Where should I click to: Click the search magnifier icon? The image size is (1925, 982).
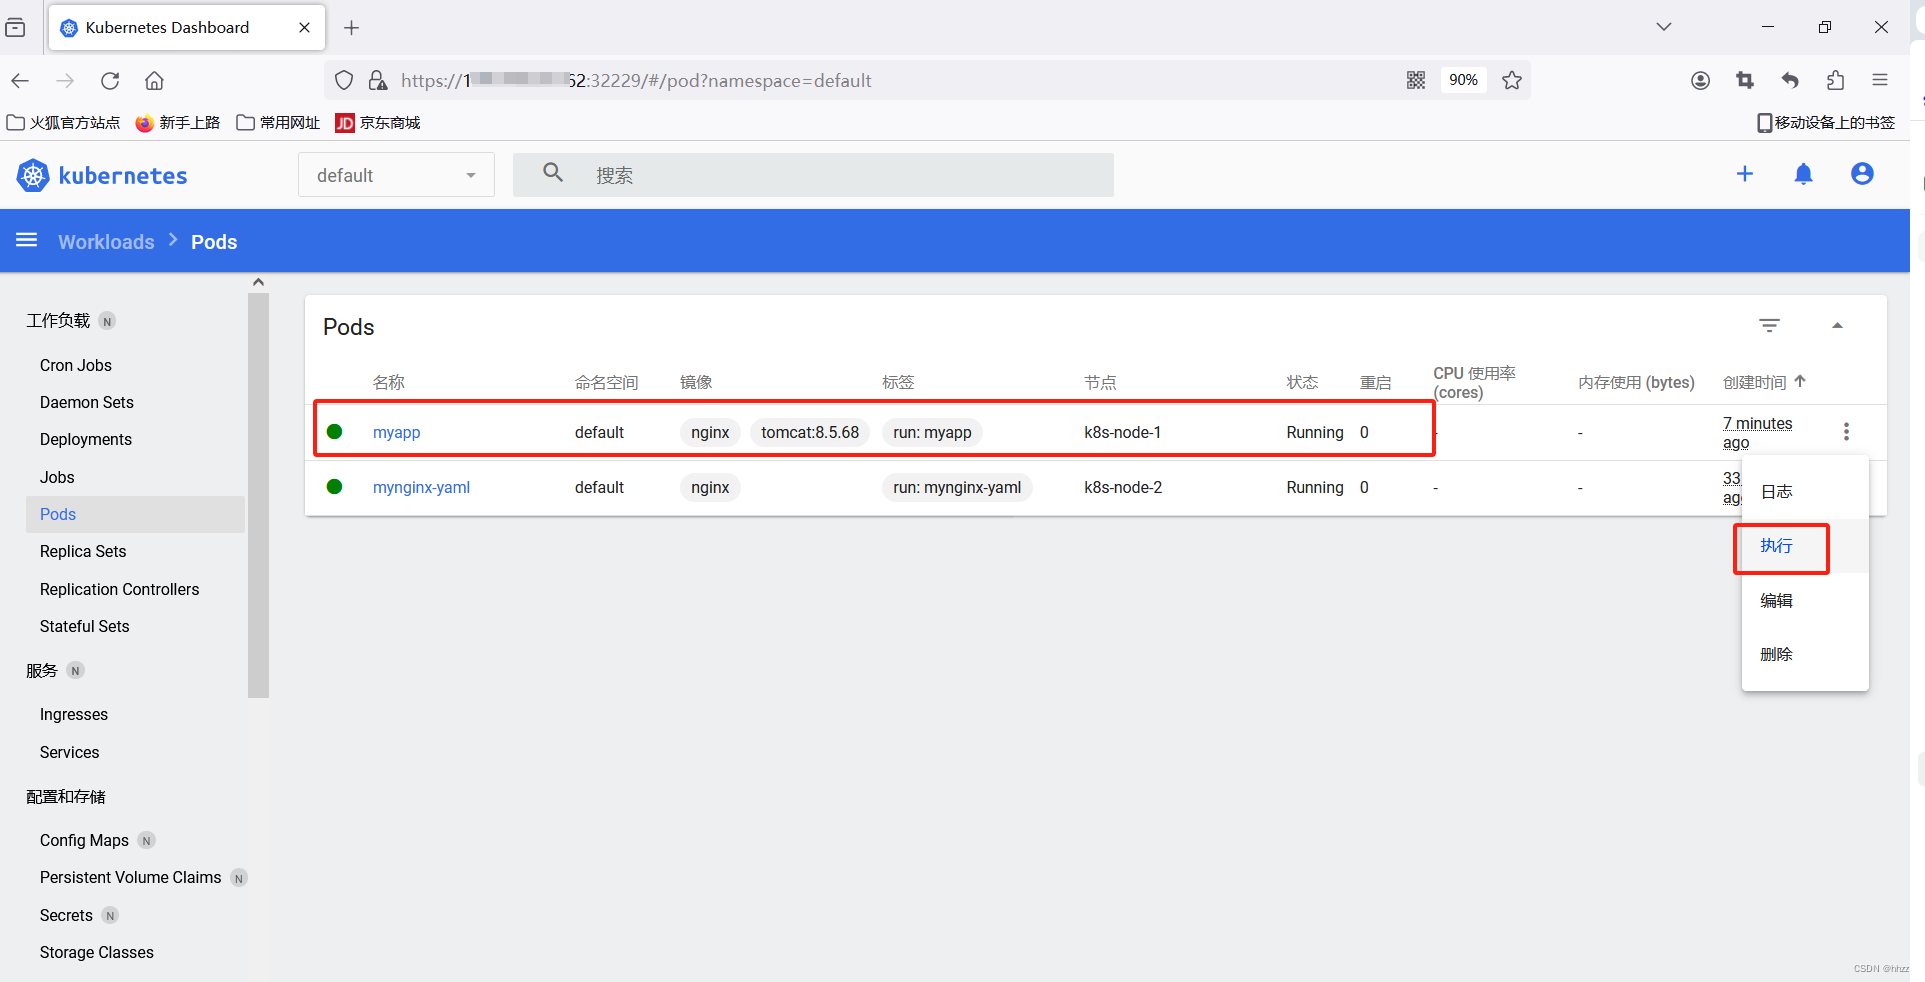553,173
